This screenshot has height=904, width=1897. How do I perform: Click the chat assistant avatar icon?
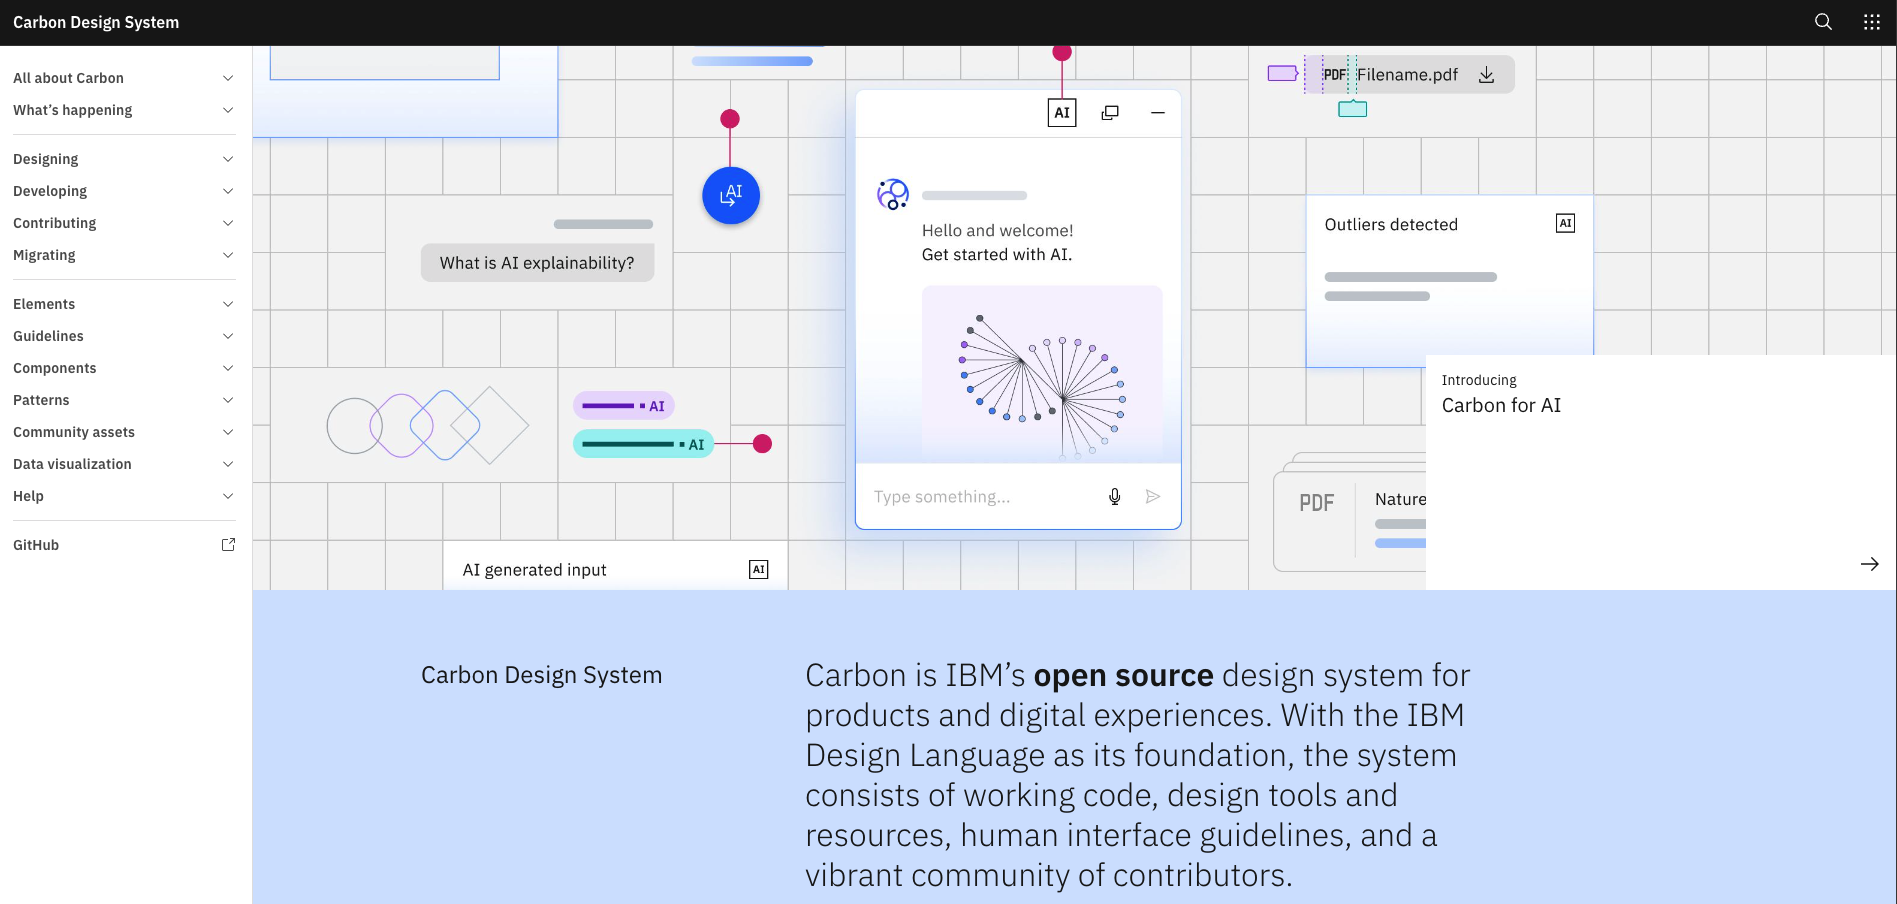click(x=893, y=194)
